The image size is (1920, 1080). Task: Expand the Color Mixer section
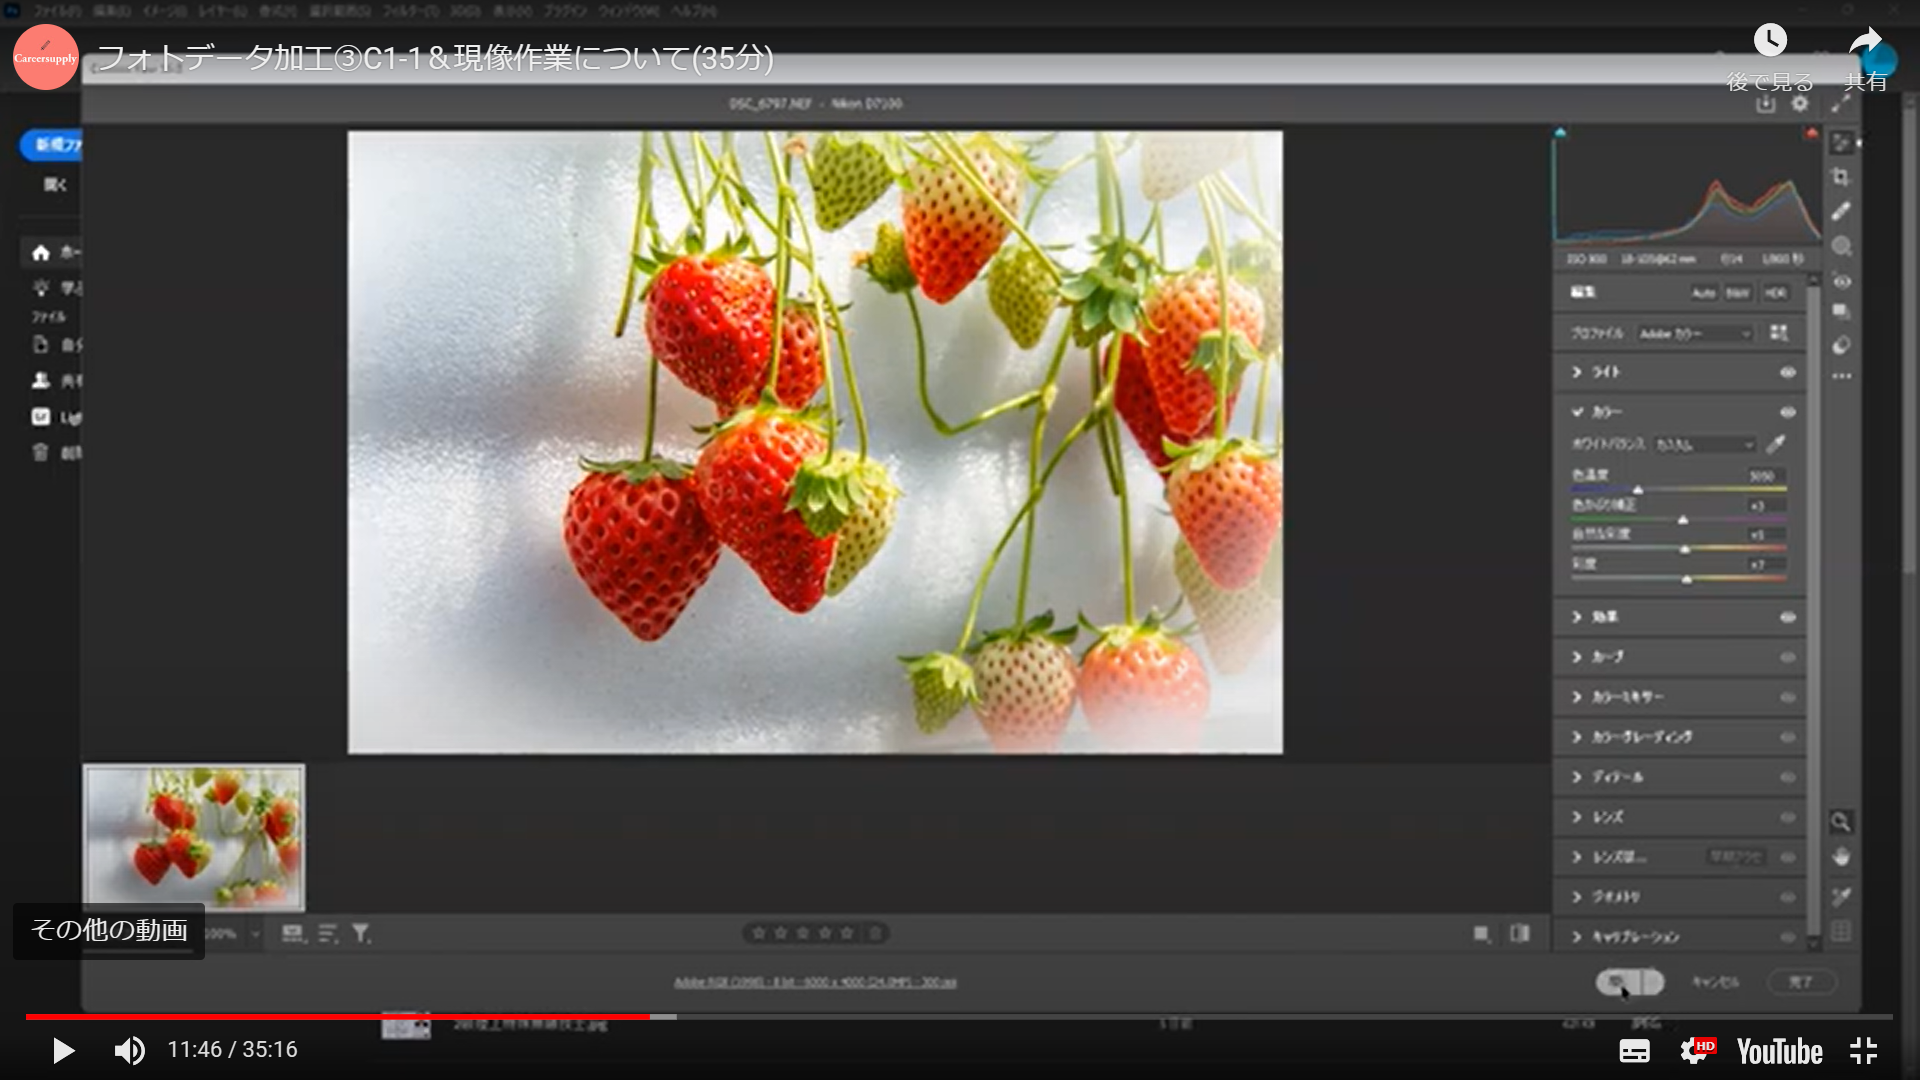[1577, 697]
